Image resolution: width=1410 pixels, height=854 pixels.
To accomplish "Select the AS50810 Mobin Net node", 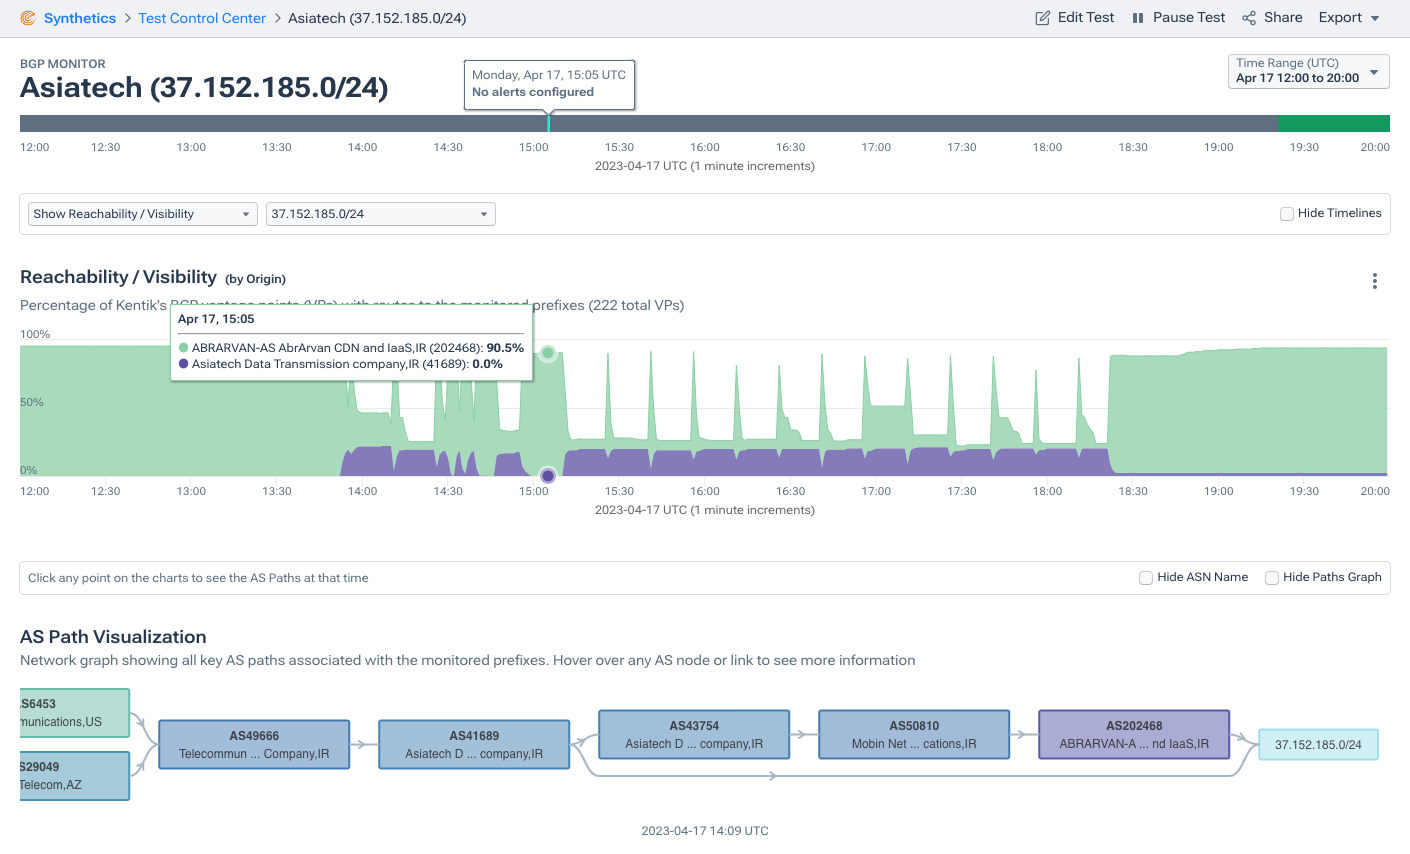I will coord(914,735).
